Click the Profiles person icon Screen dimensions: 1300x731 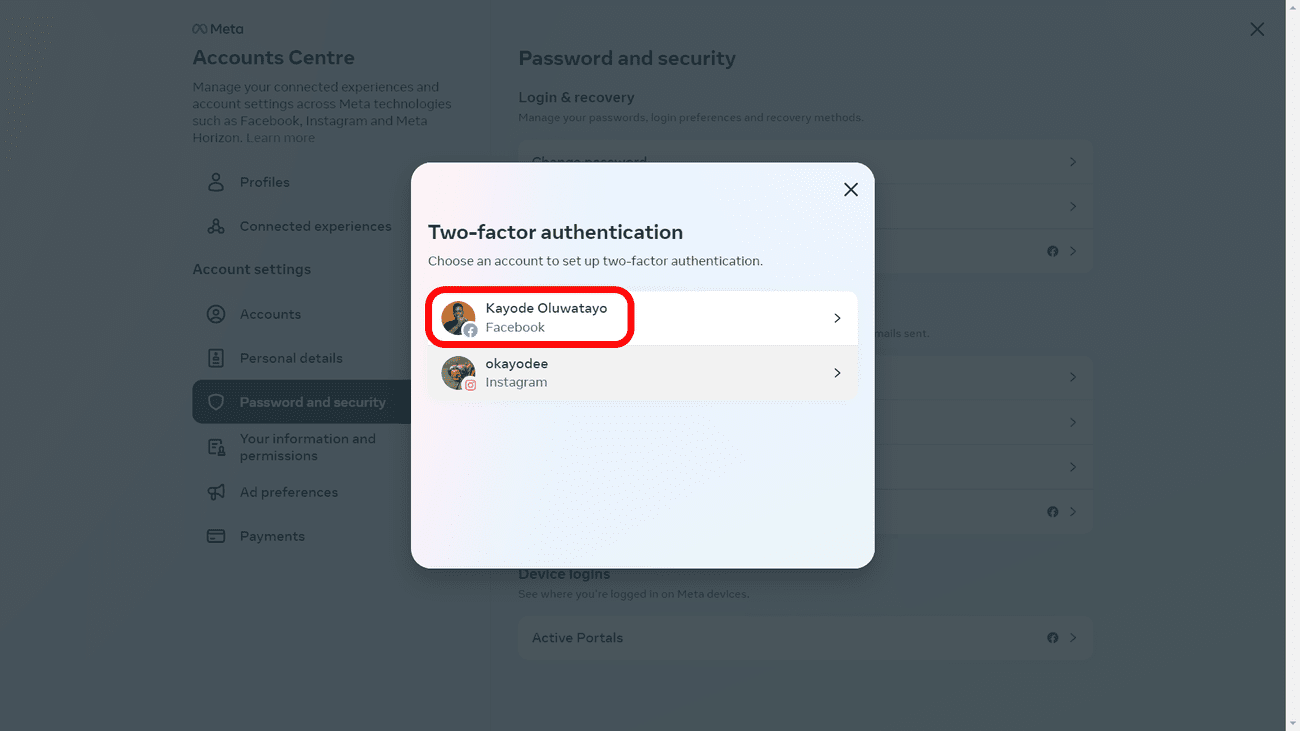click(x=216, y=182)
